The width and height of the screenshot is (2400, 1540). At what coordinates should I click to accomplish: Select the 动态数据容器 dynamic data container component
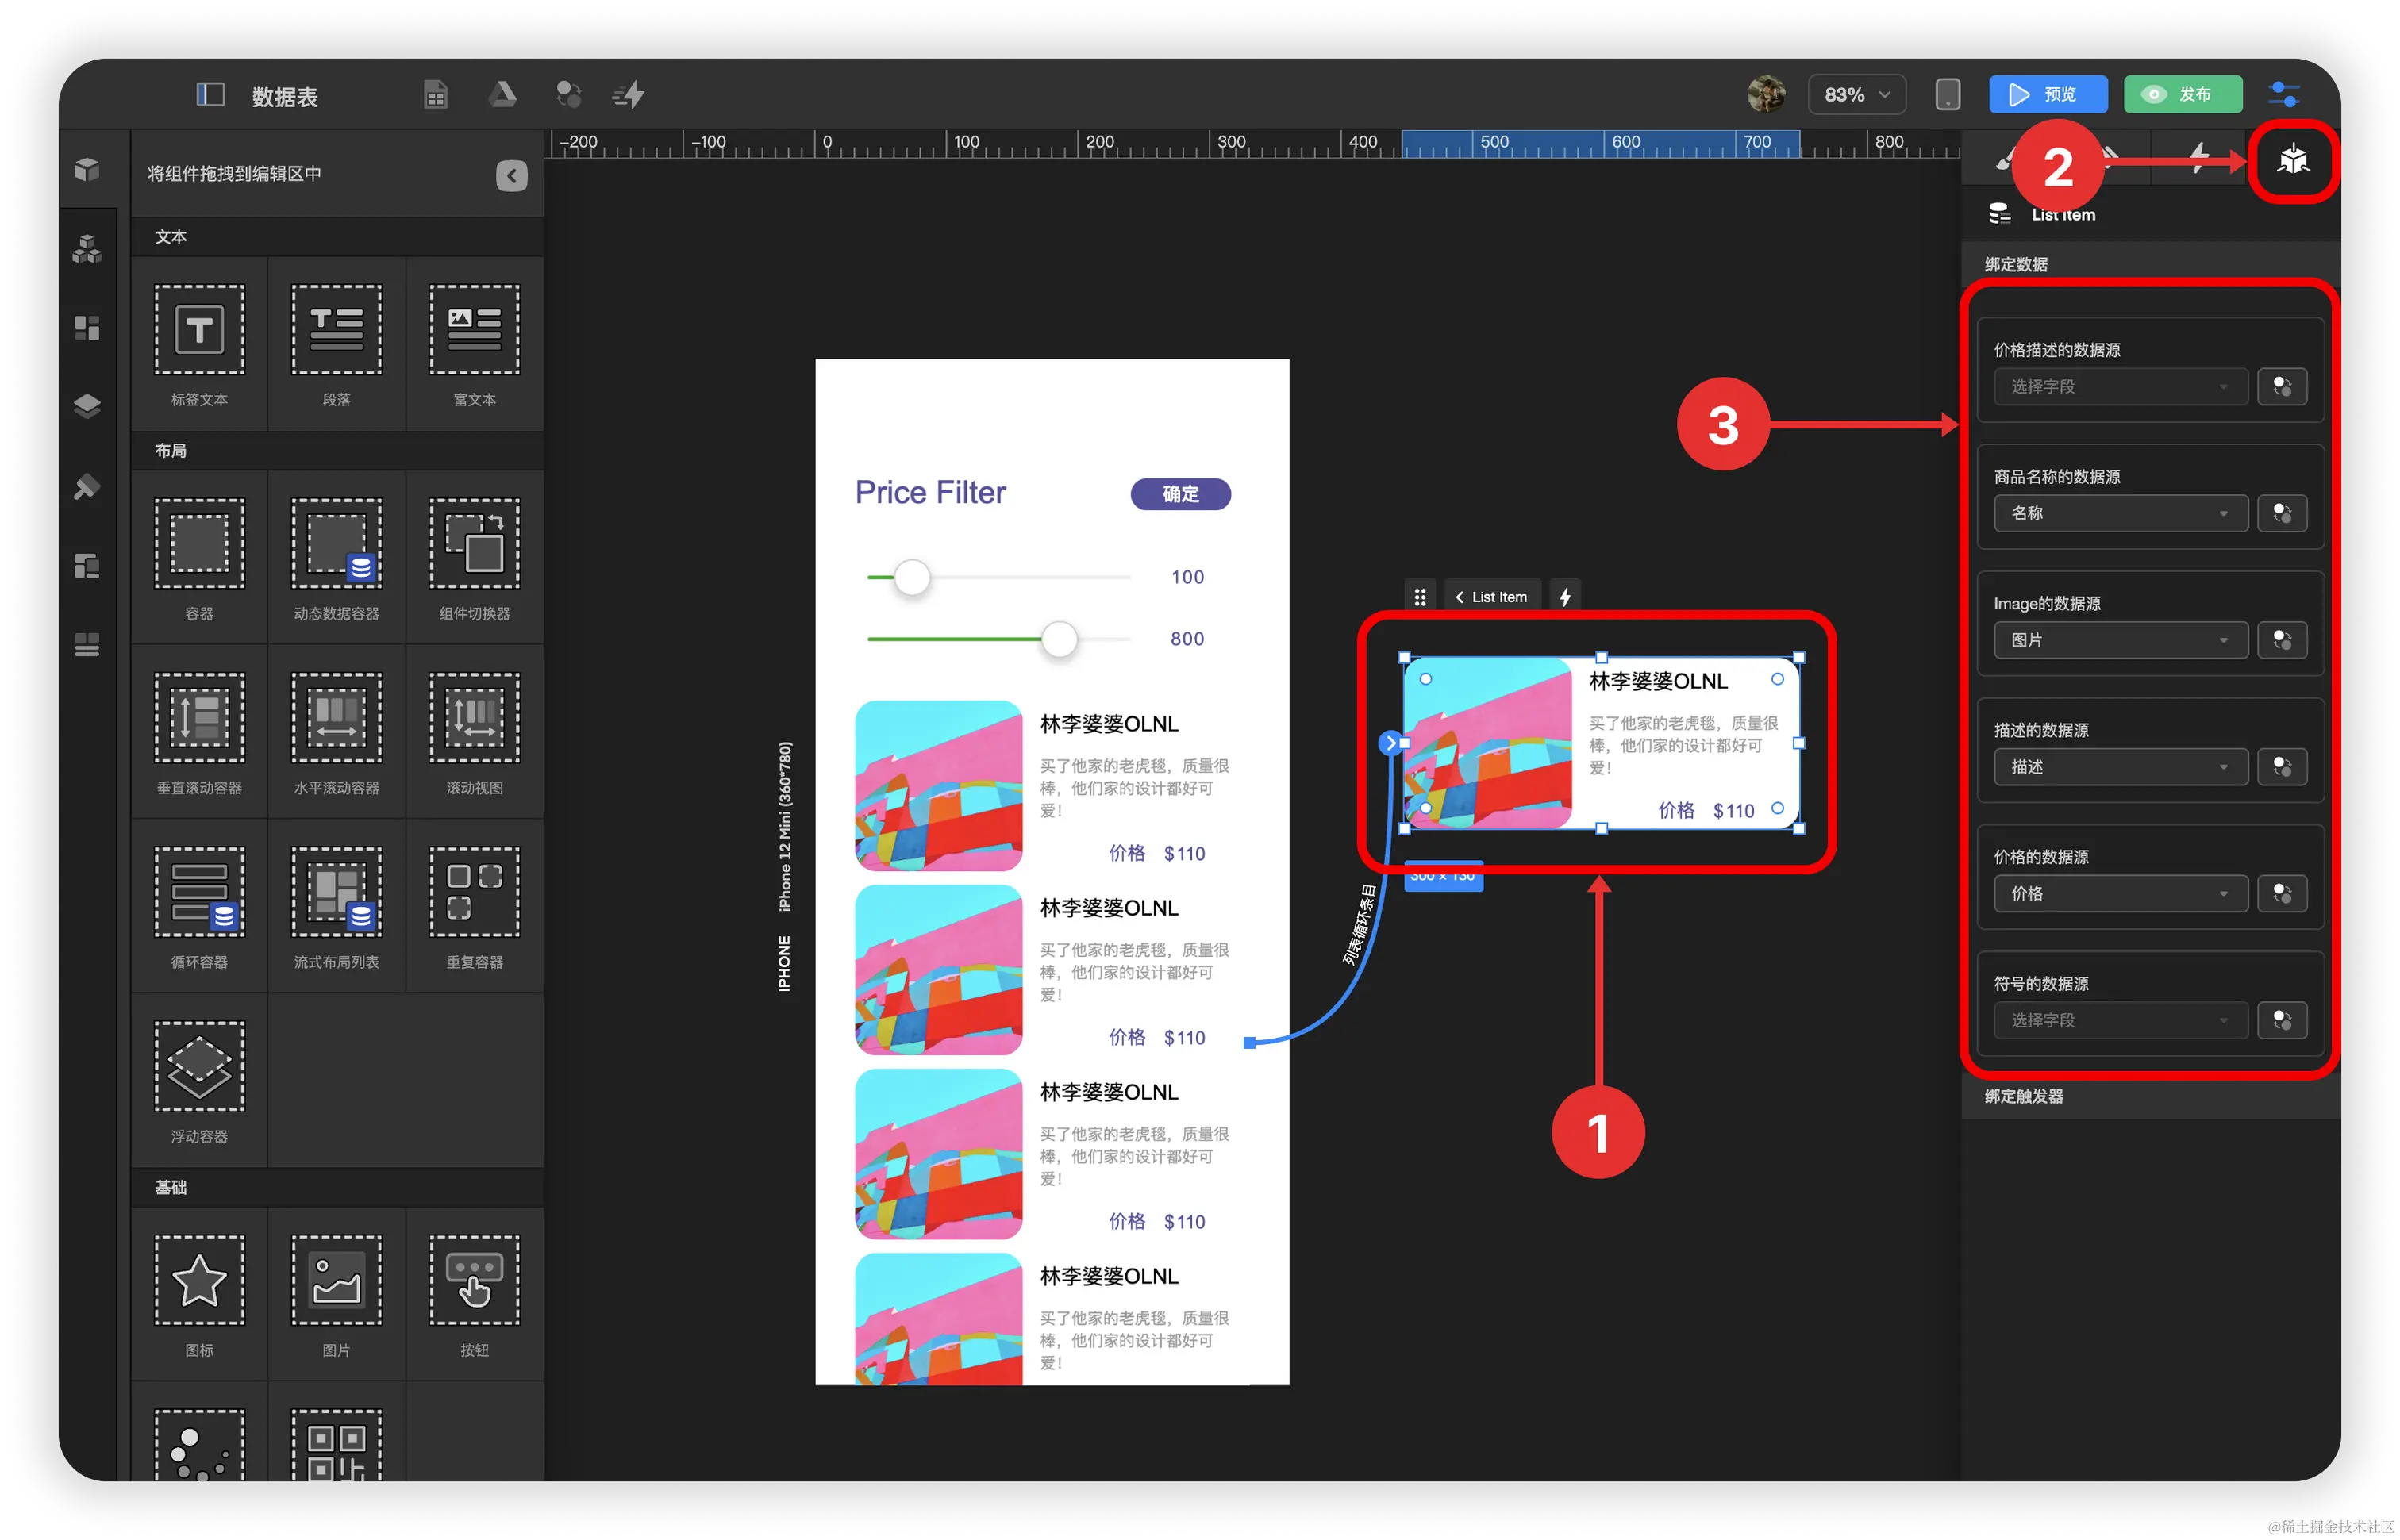click(x=336, y=544)
